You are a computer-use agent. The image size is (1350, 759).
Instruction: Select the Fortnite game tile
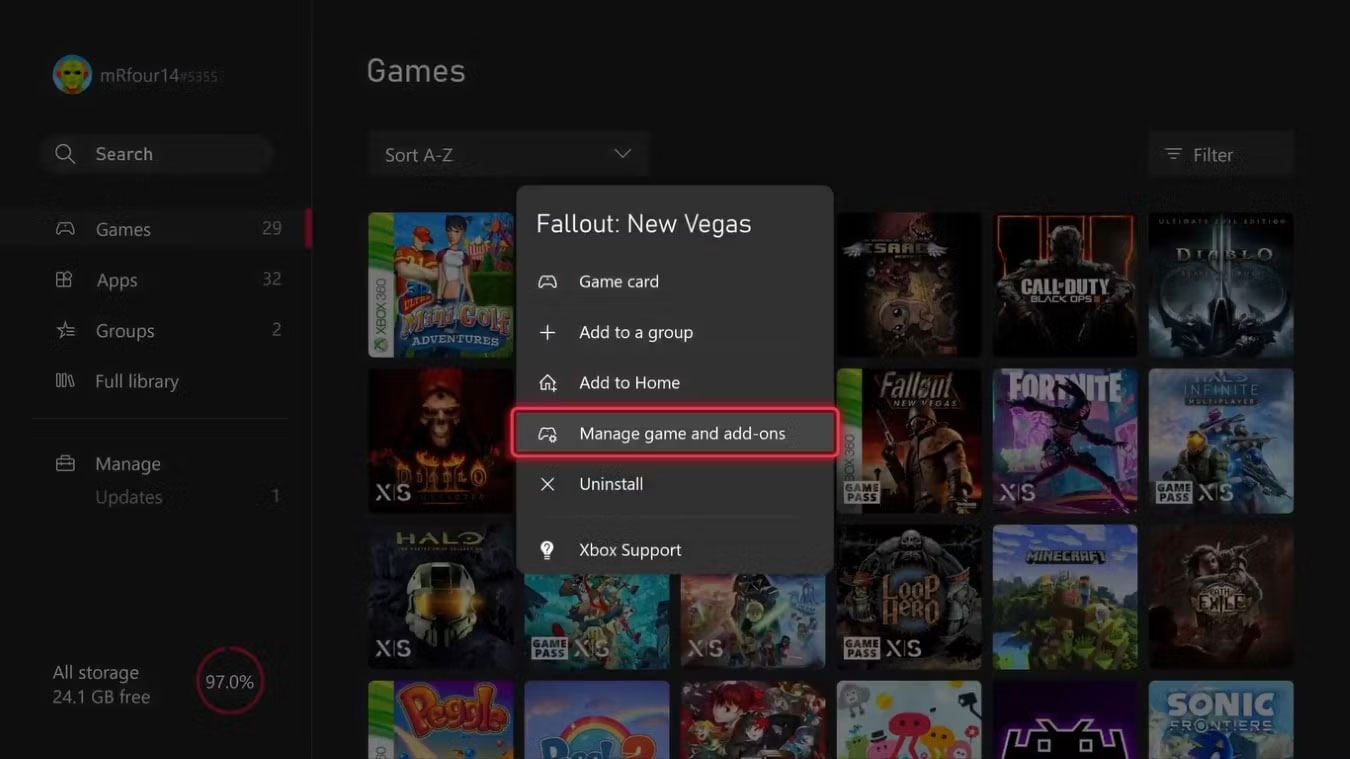point(1065,441)
